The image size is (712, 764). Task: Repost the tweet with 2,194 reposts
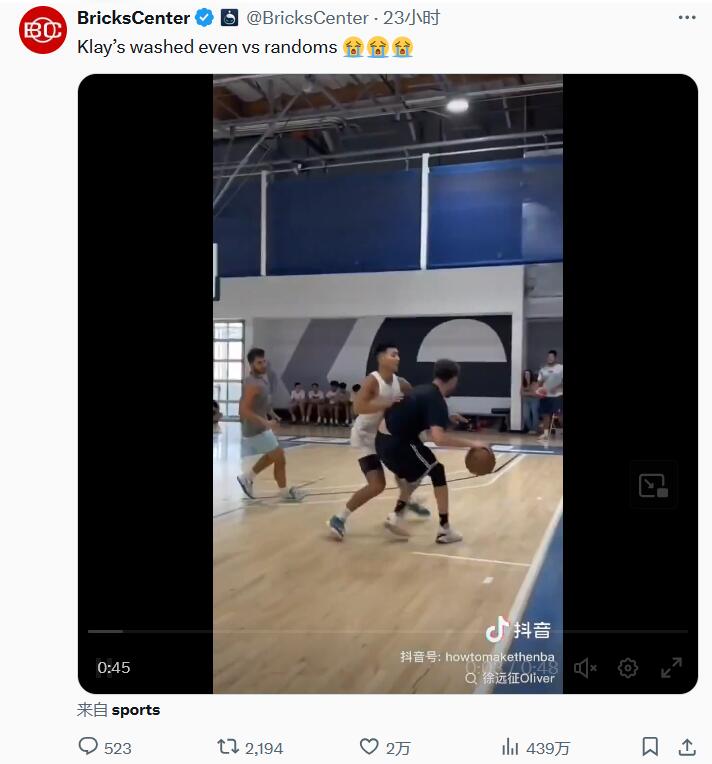tap(228, 747)
